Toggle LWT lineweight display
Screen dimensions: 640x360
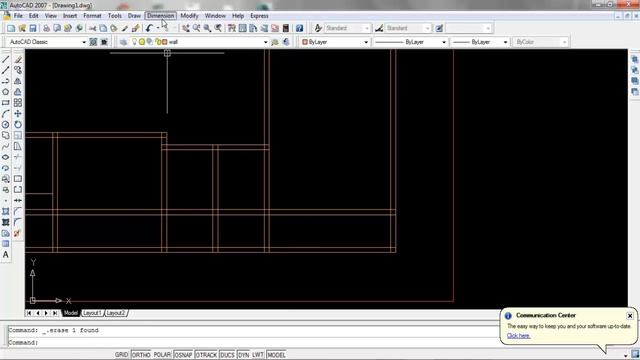pos(258,355)
